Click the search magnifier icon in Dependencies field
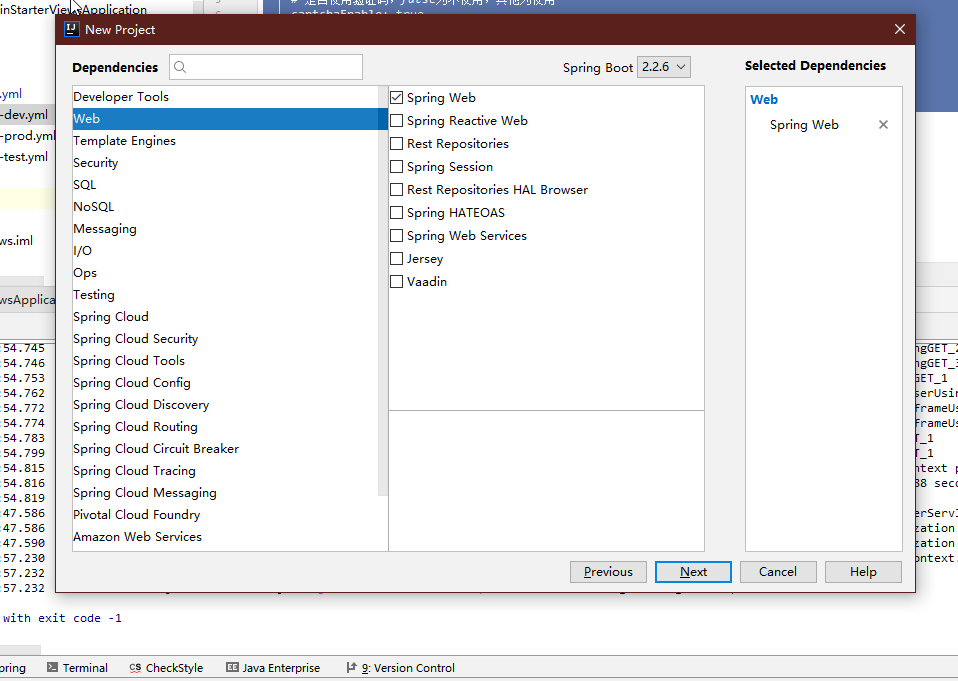958x681 pixels. coord(180,67)
